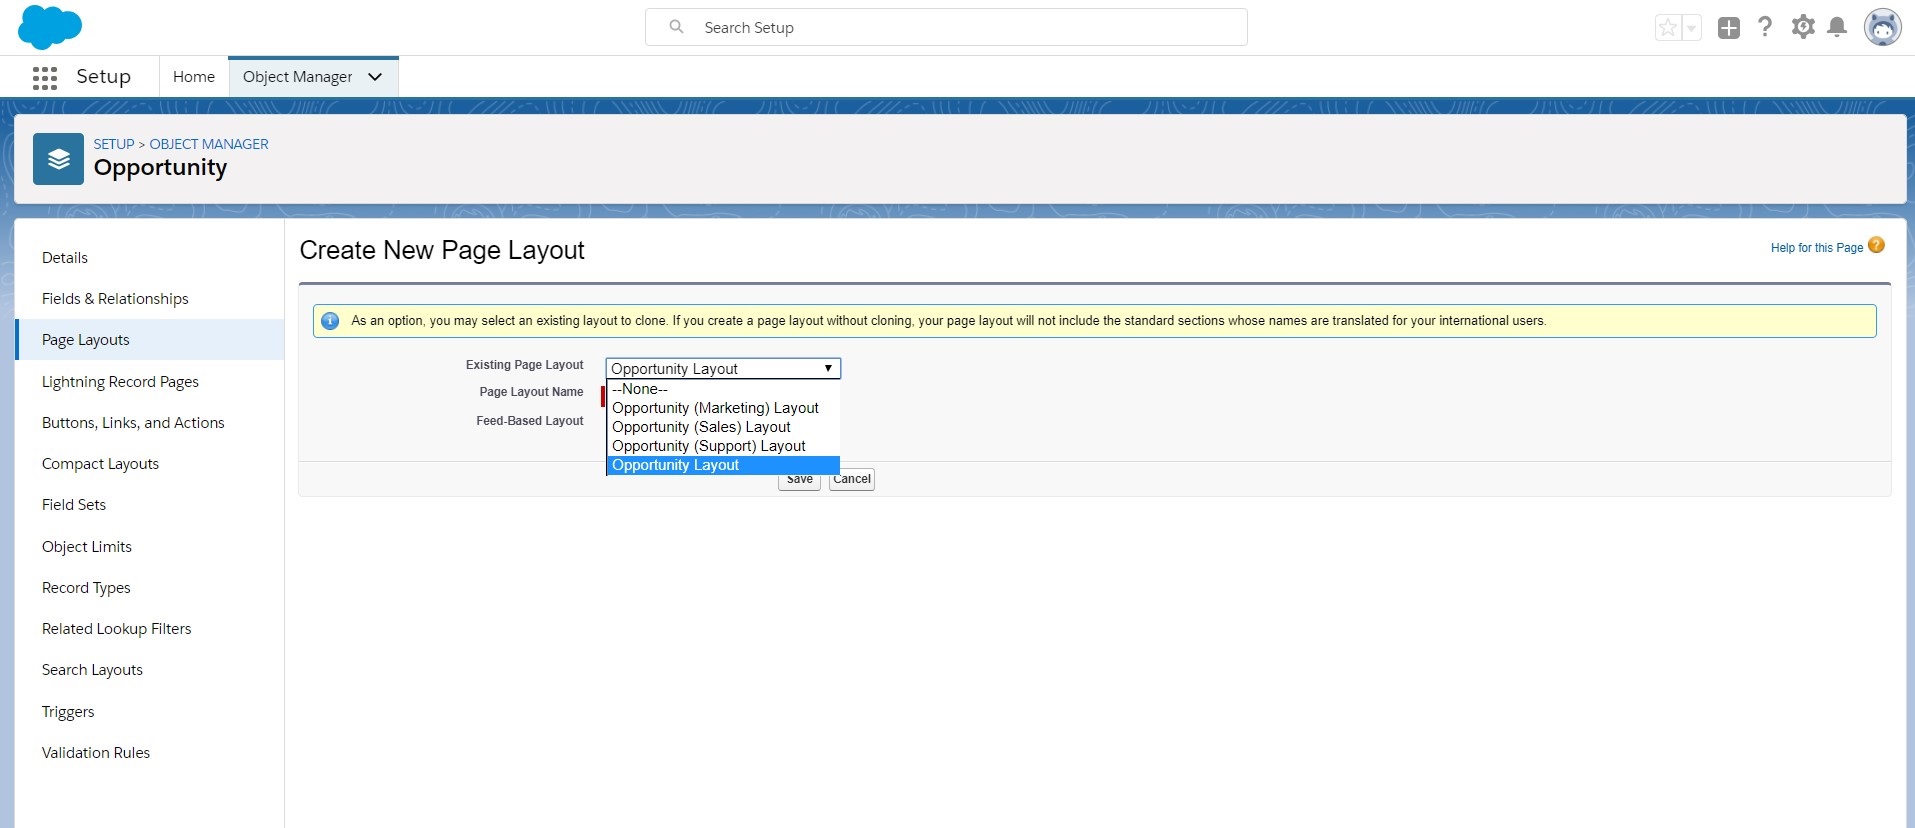This screenshot has width=1915, height=828.
Task: Open Buttons, Links, and Actions
Action: tap(133, 423)
